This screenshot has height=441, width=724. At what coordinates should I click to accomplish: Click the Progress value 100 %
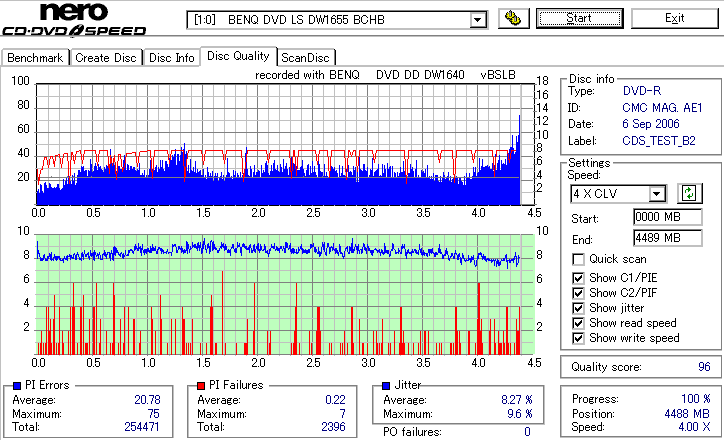click(x=696, y=399)
